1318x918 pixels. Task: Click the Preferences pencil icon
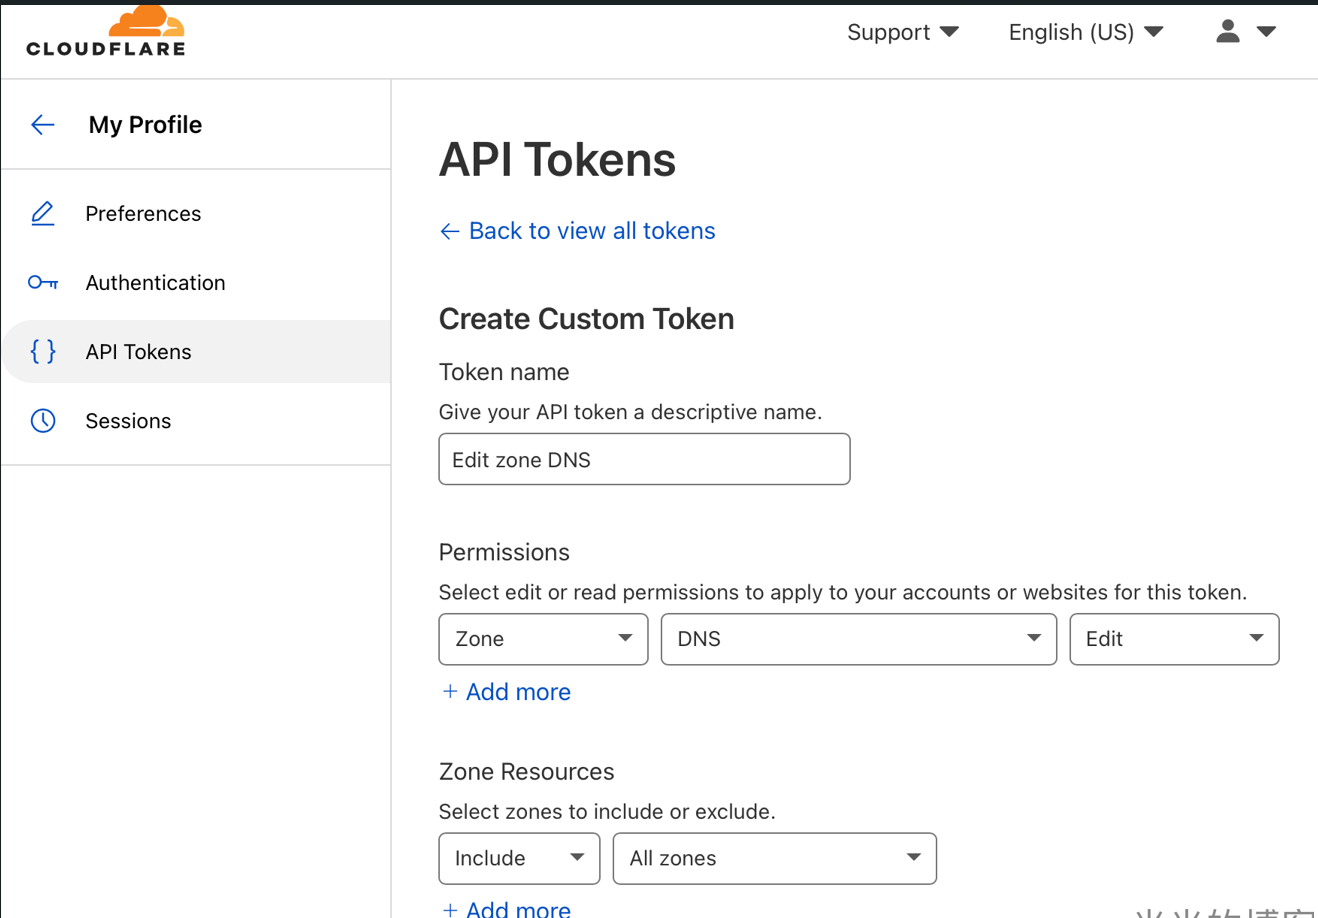43,213
